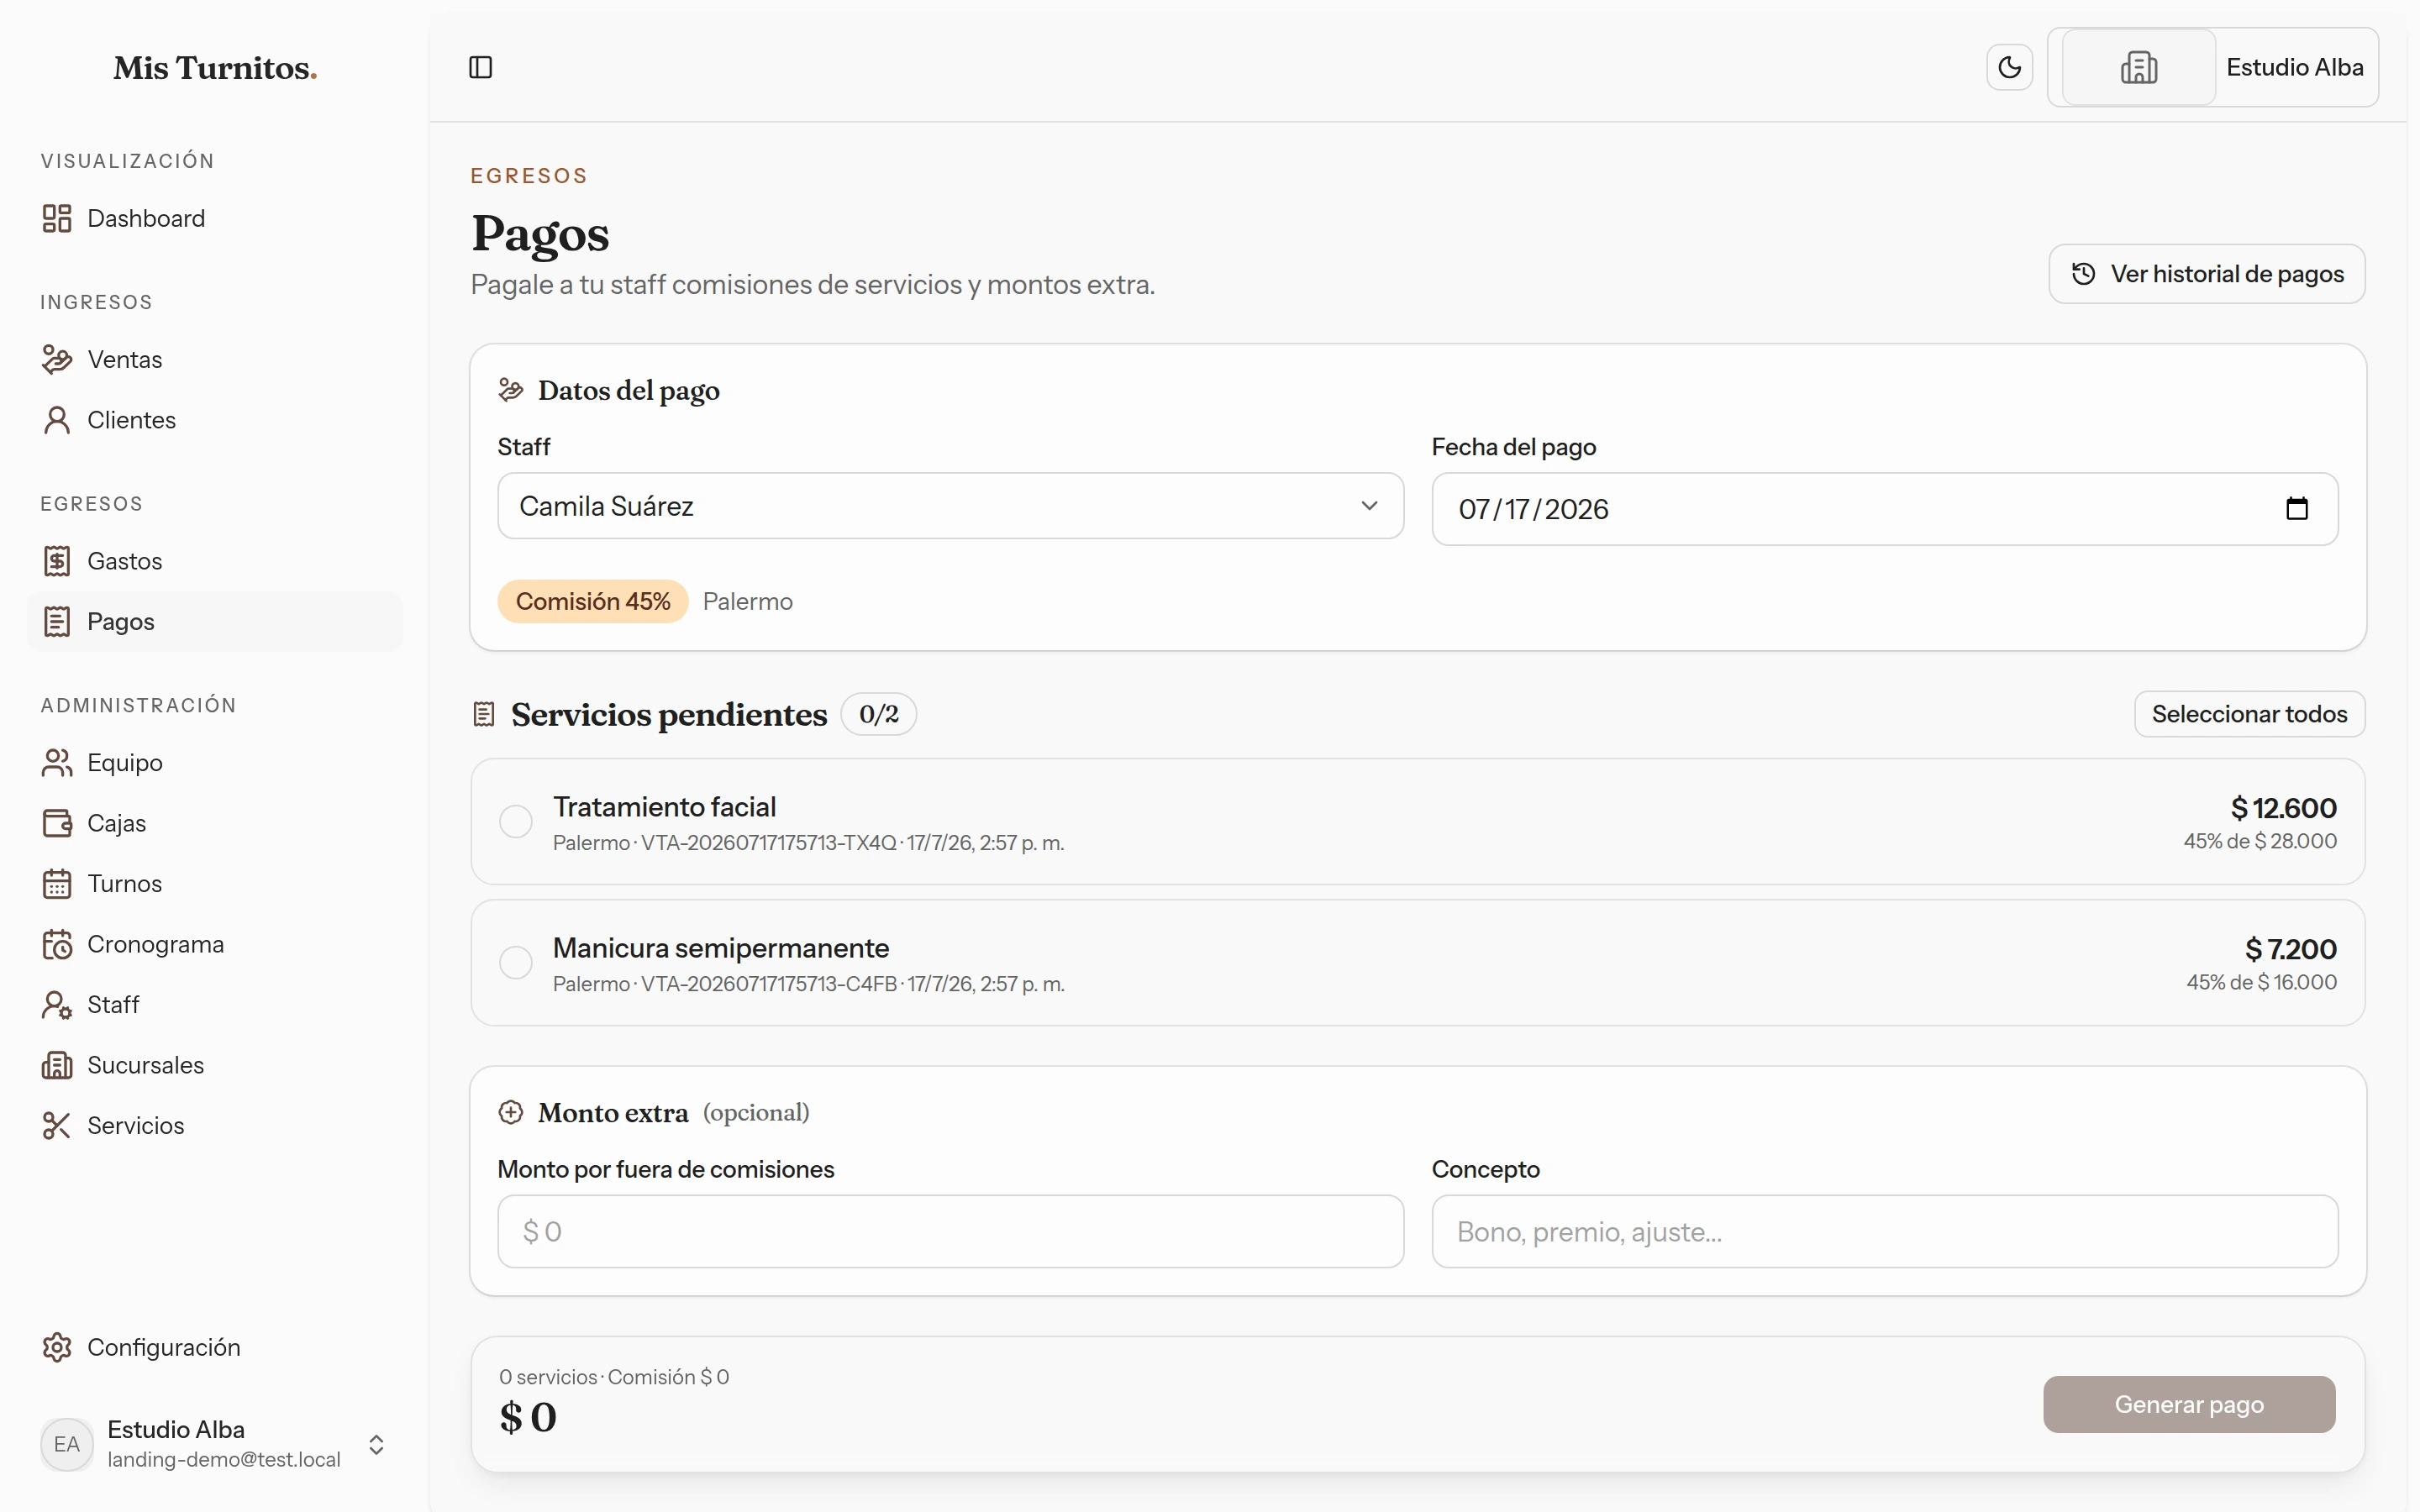Open the Estudio Alba branch selector
The width and height of the screenshot is (2420, 1512).
2212,67
